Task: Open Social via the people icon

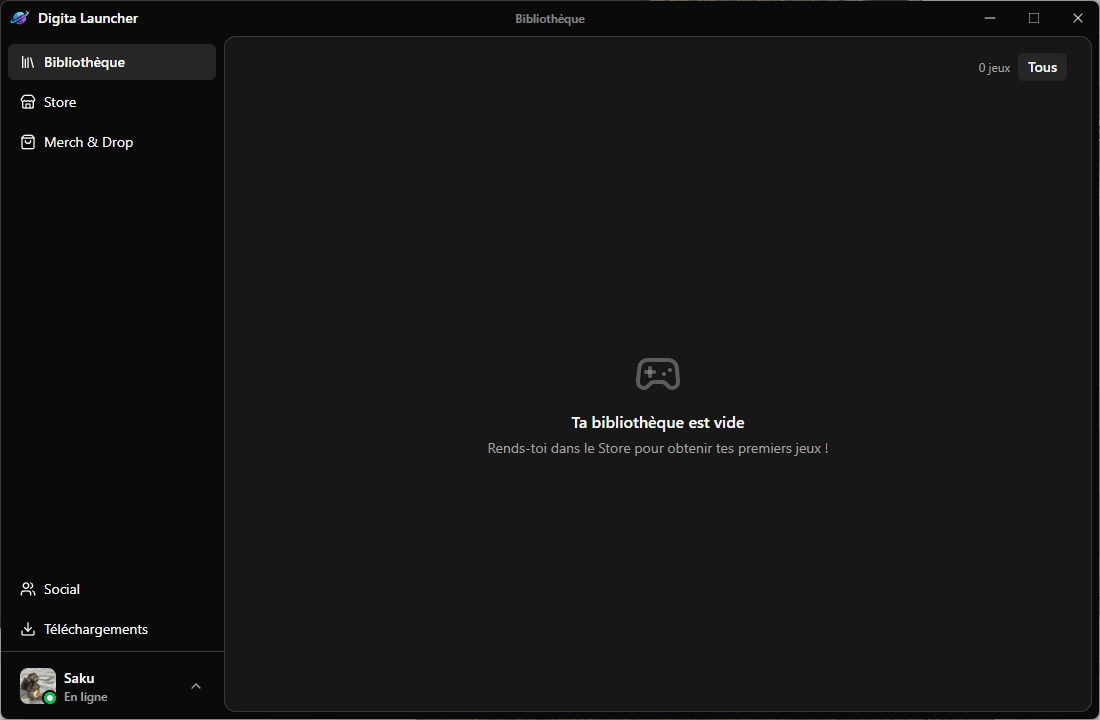Action: (27, 589)
